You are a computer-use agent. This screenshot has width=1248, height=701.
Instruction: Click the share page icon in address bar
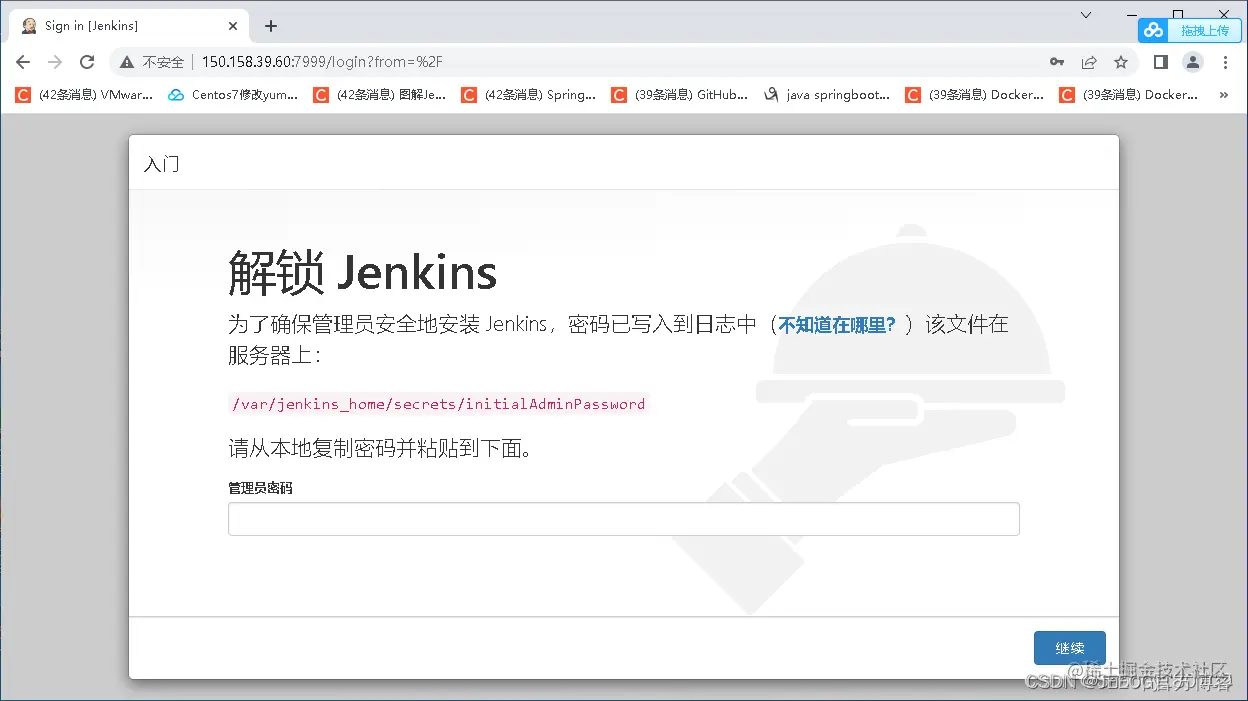tap(1089, 62)
